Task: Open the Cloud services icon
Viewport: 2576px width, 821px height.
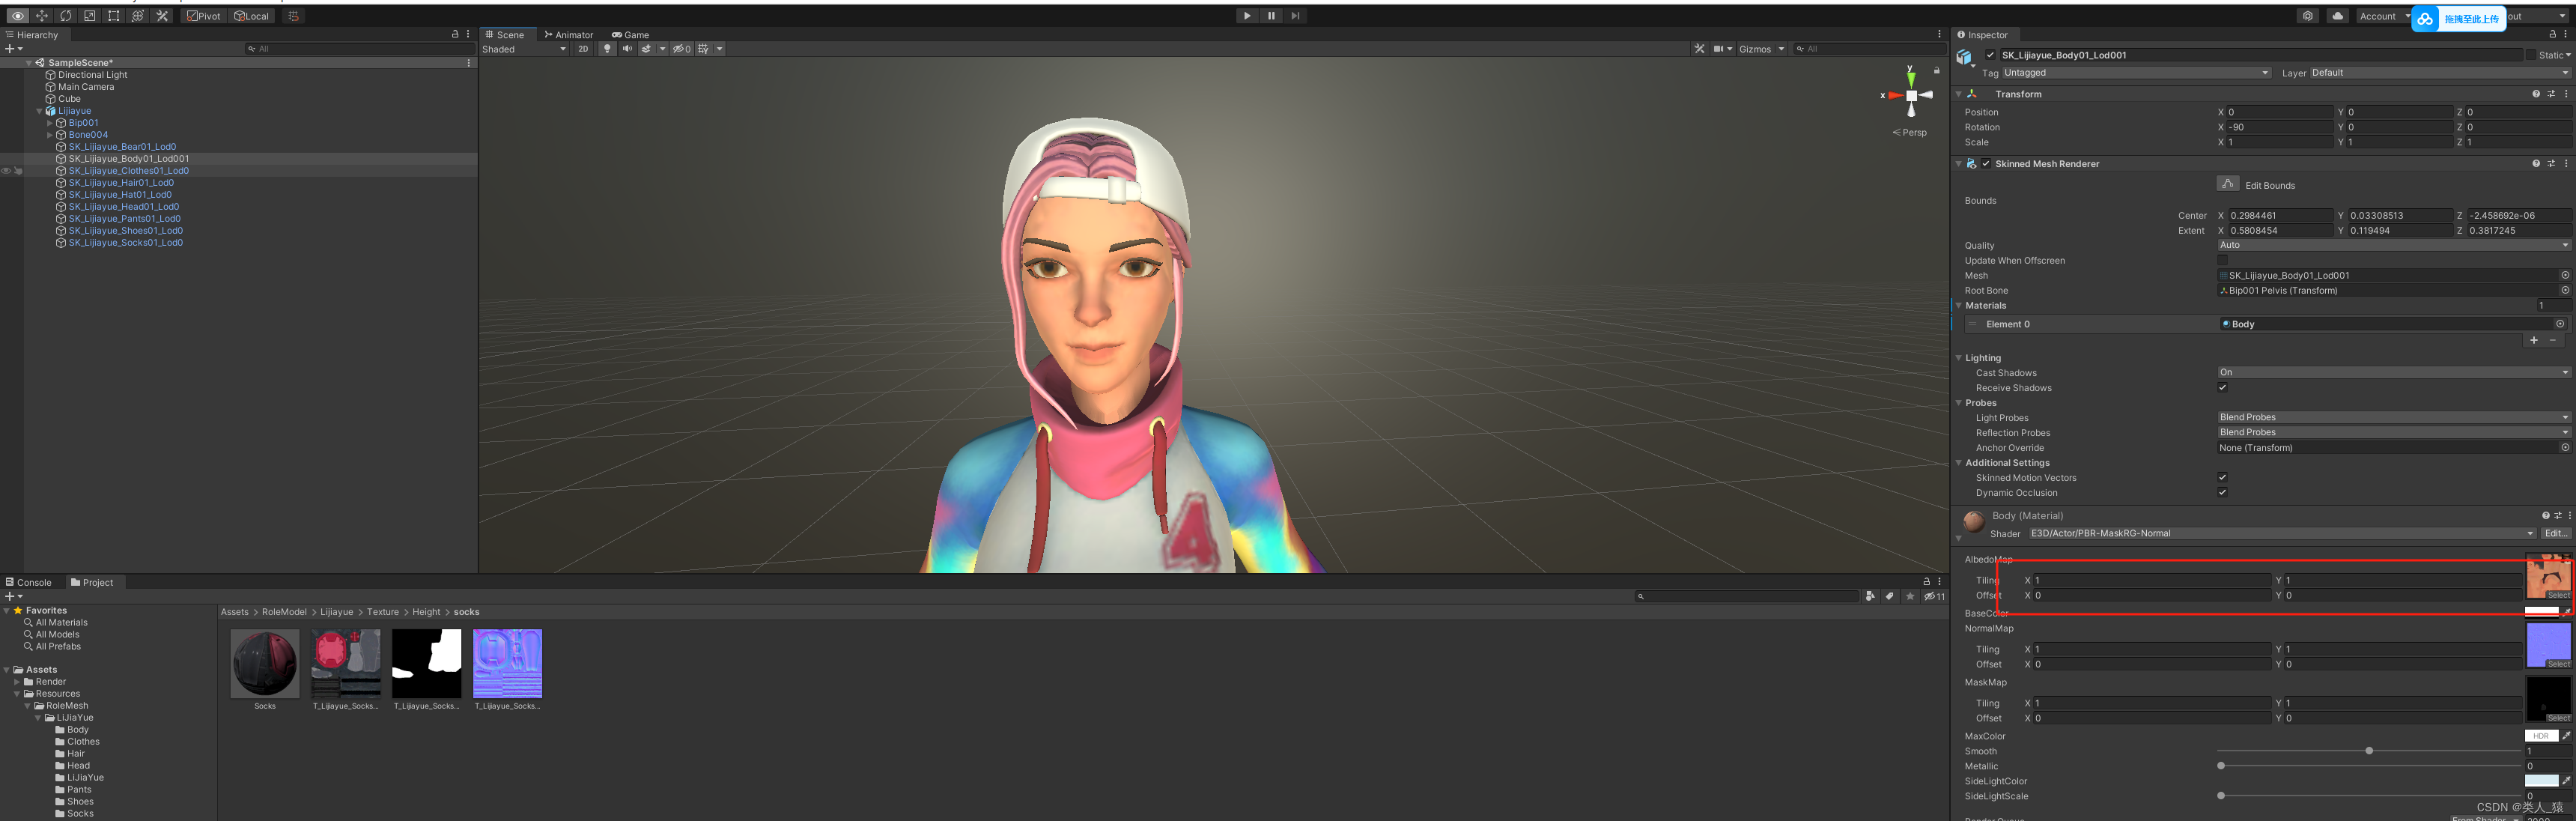Action: pyautogui.click(x=2337, y=16)
